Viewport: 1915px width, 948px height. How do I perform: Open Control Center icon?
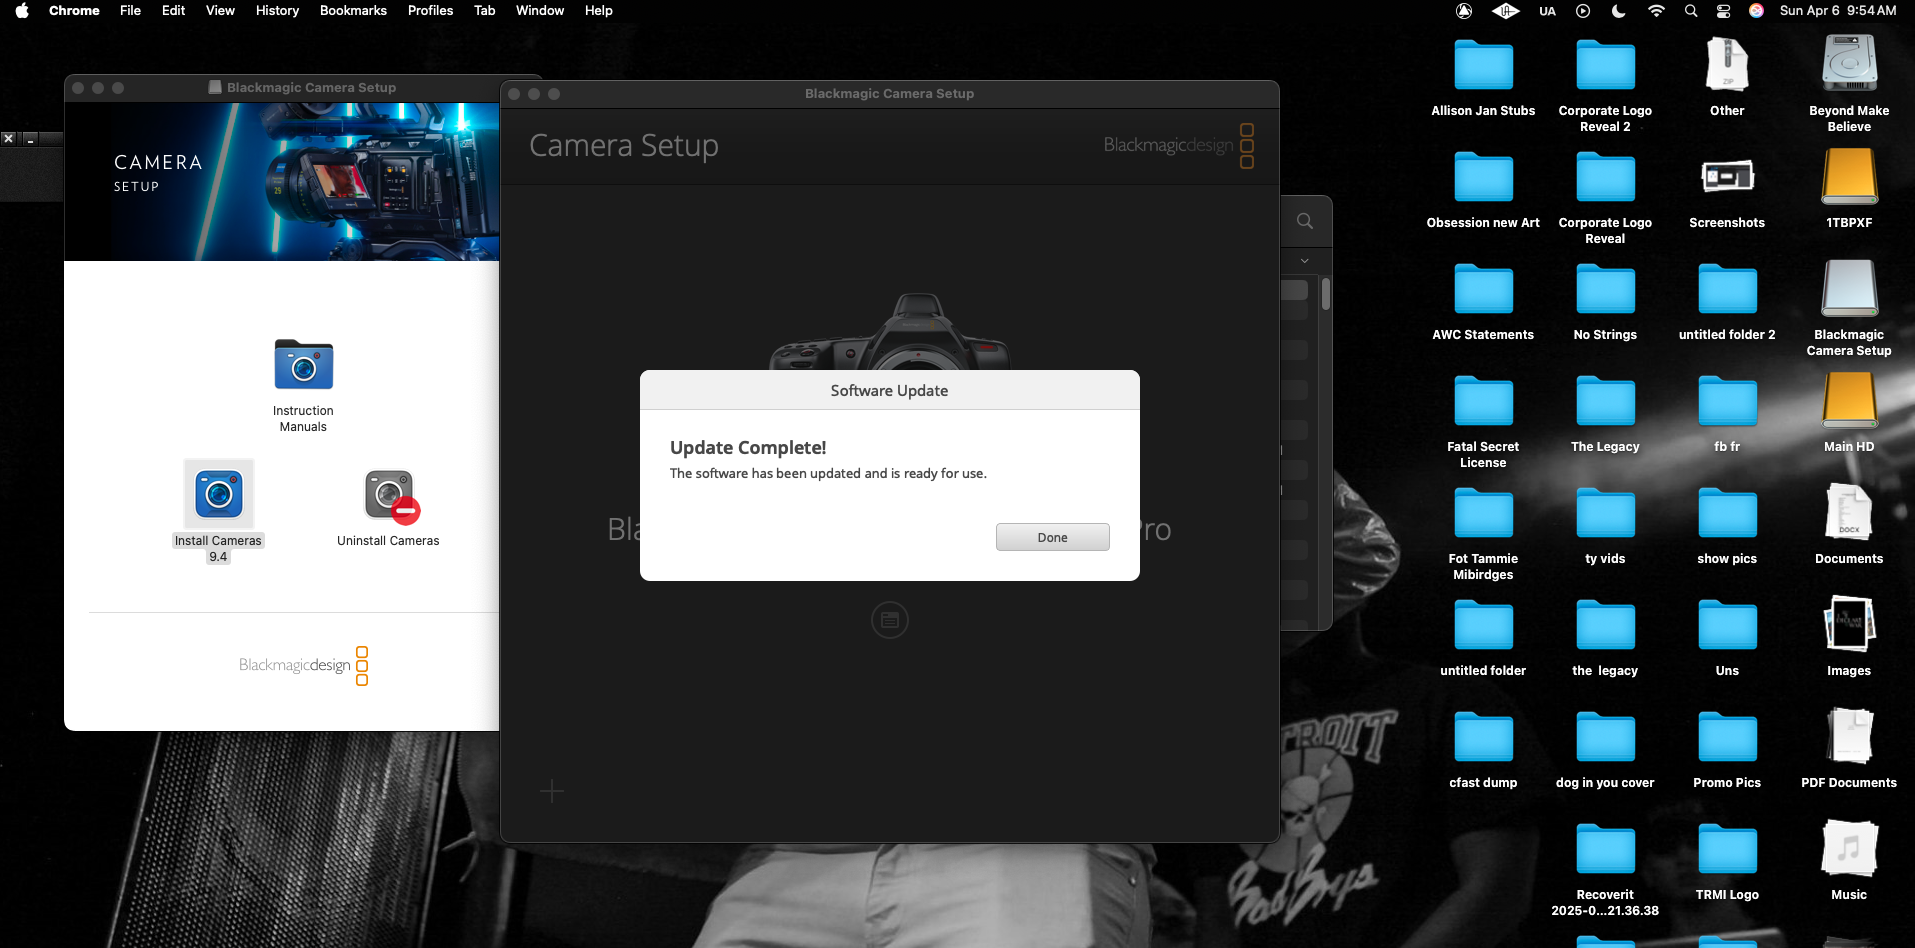1723,10
